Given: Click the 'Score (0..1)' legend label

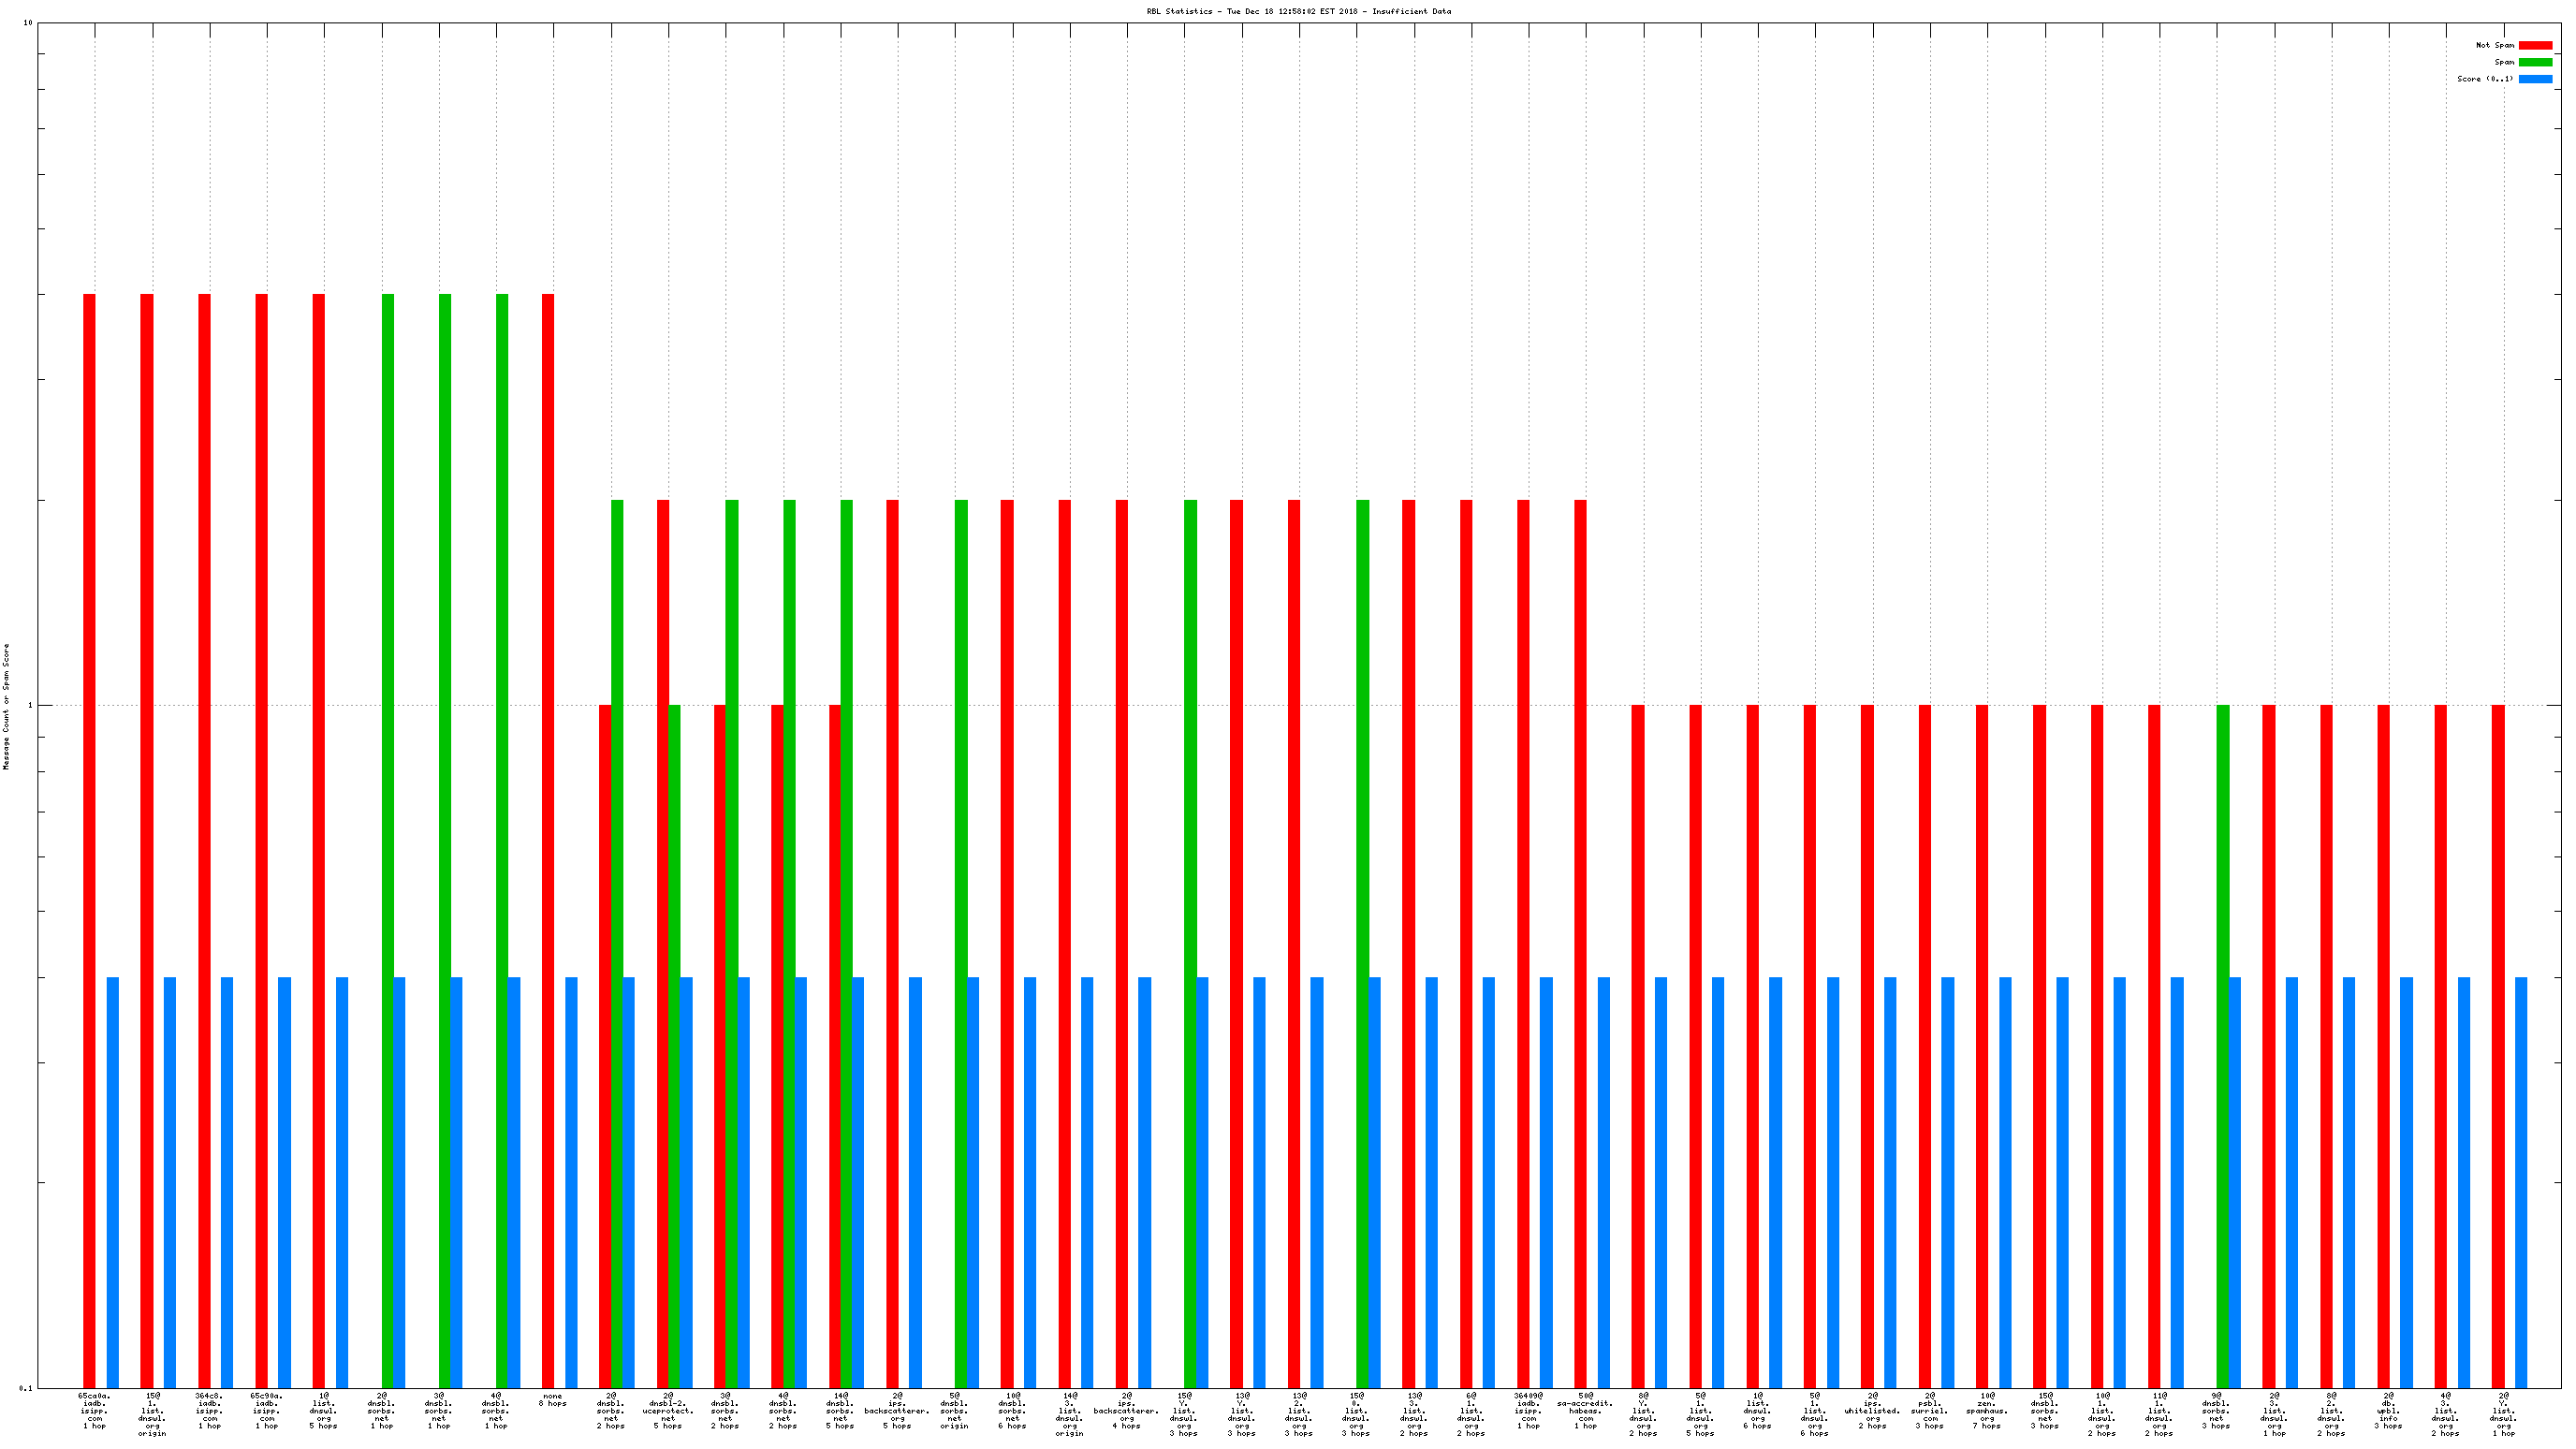Looking at the screenshot, I should 2484,79.
